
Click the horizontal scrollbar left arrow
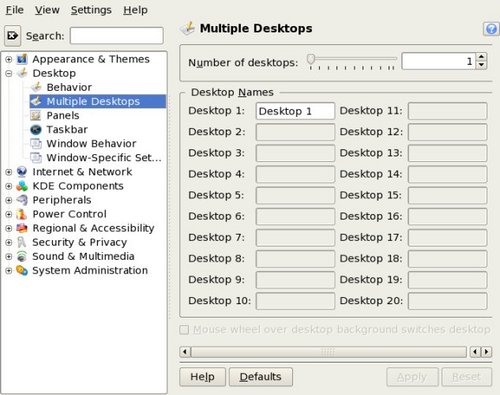pos(185,352)
